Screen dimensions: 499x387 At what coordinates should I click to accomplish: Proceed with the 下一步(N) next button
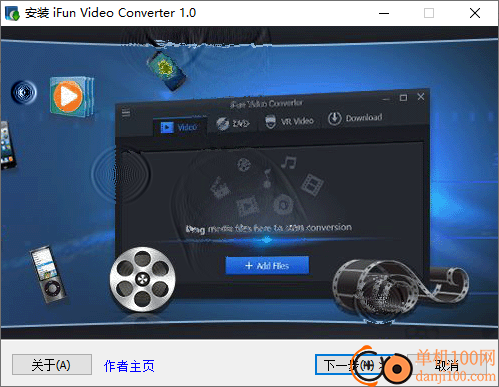coord(355,365)
